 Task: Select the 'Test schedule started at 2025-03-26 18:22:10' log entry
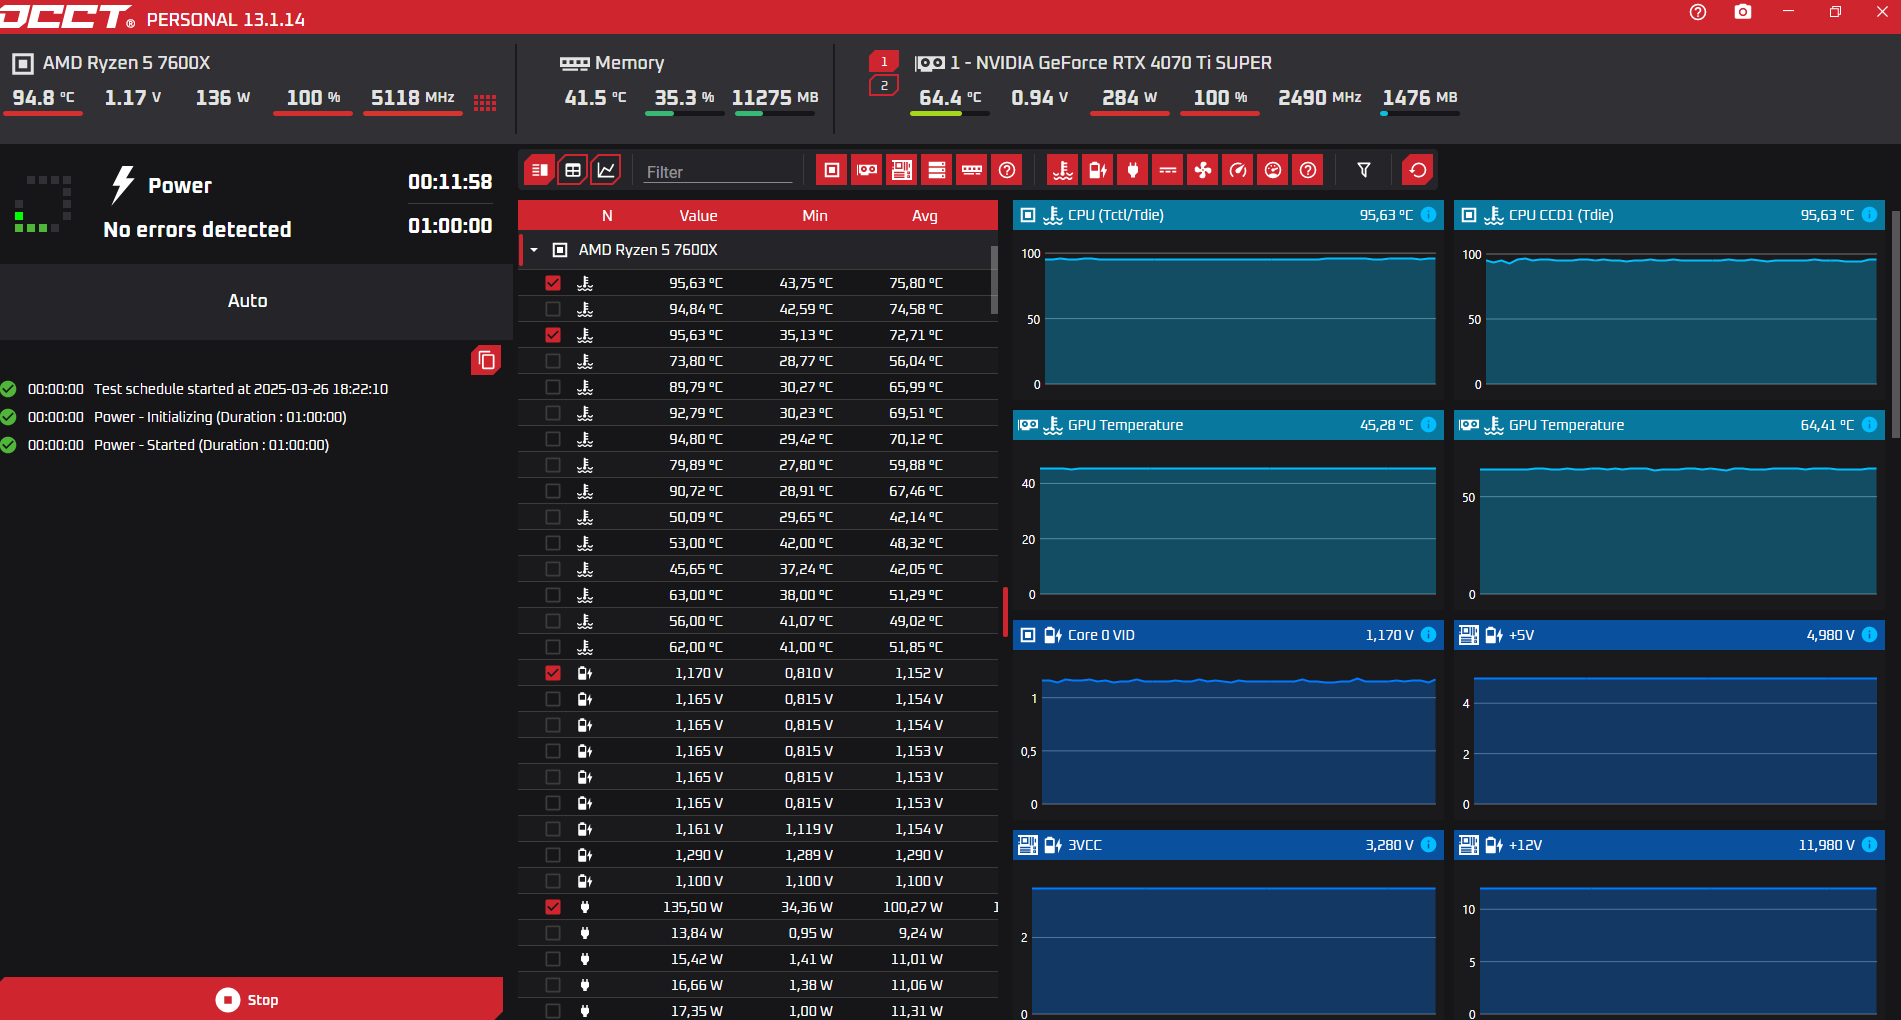[x=241, y=389]
